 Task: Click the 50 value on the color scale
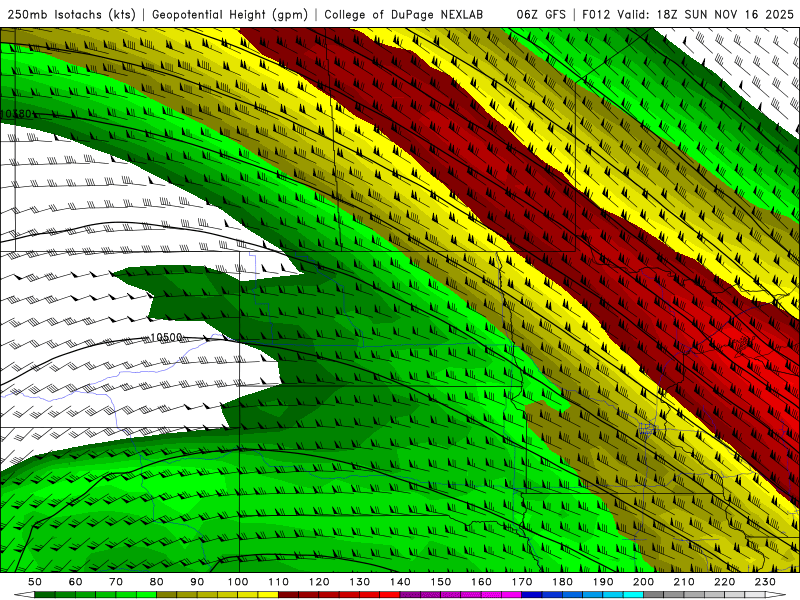[35, 582]
